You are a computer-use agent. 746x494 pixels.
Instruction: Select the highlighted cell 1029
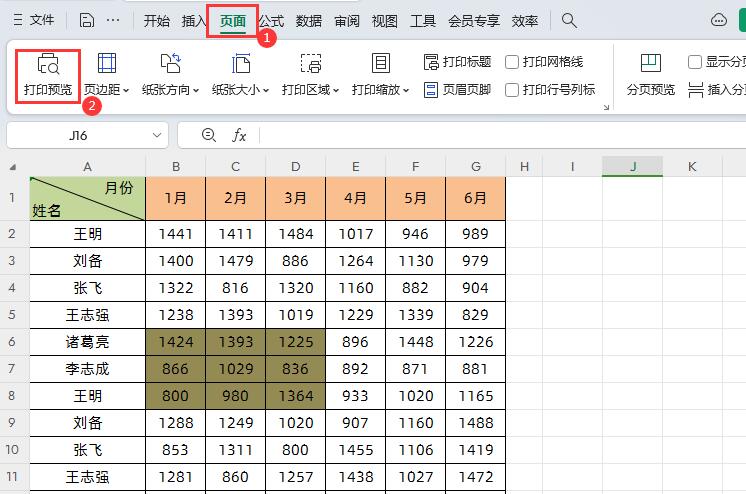236,369
